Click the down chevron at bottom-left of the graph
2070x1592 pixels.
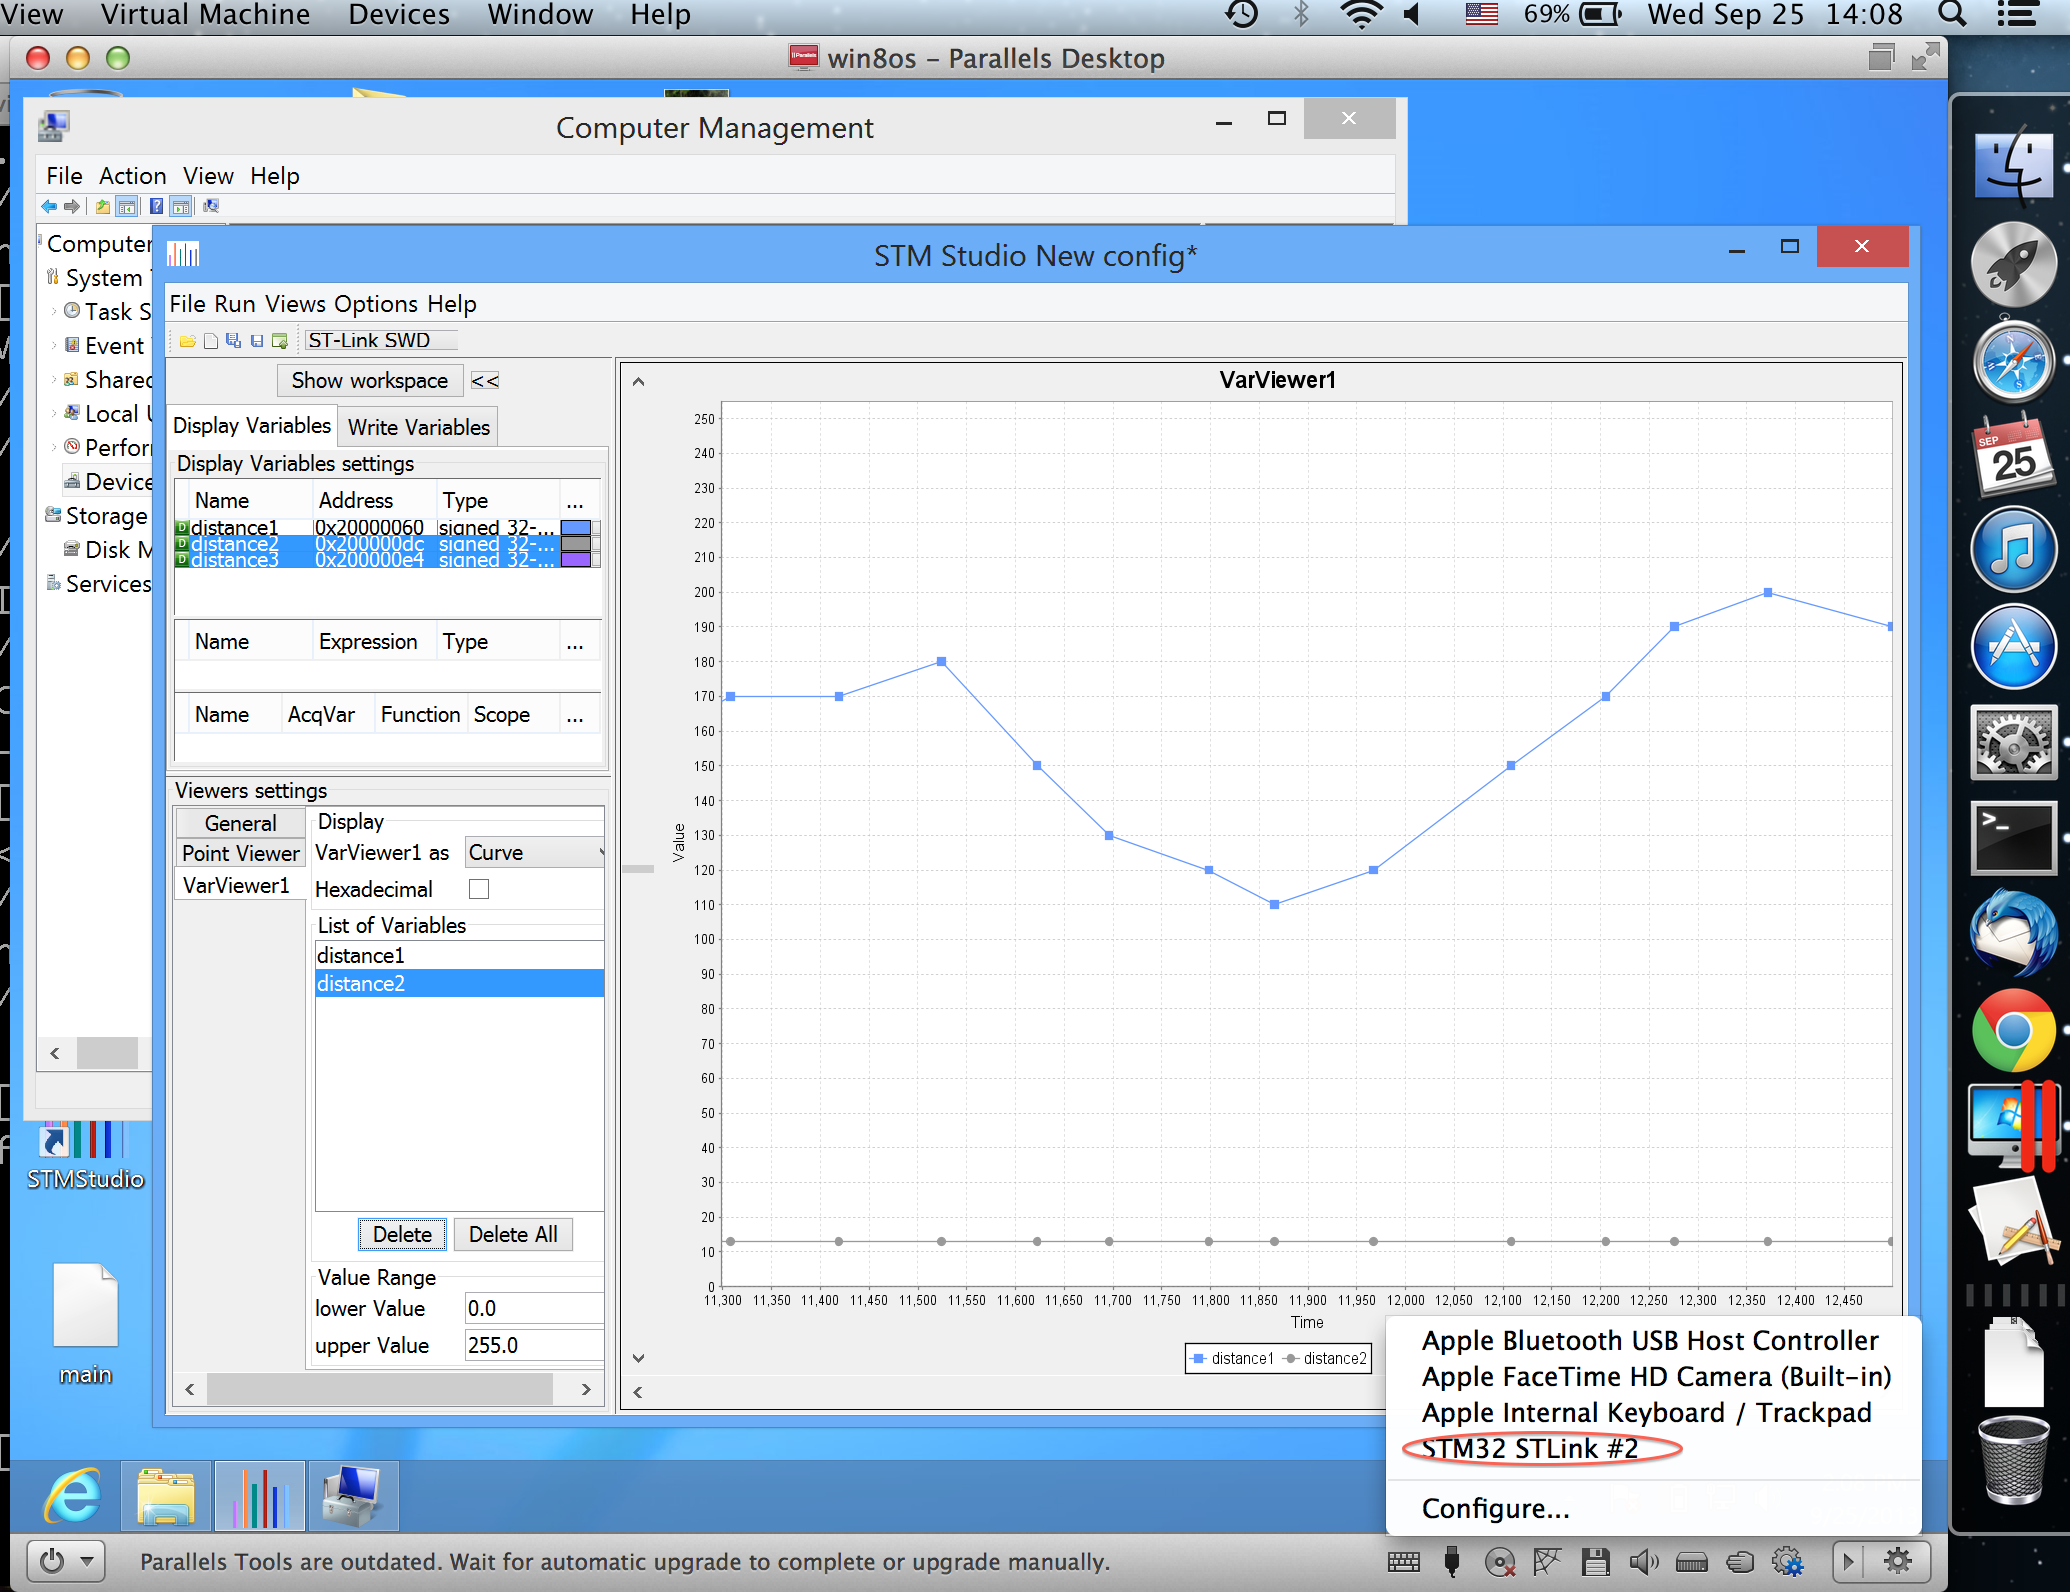638,1357
